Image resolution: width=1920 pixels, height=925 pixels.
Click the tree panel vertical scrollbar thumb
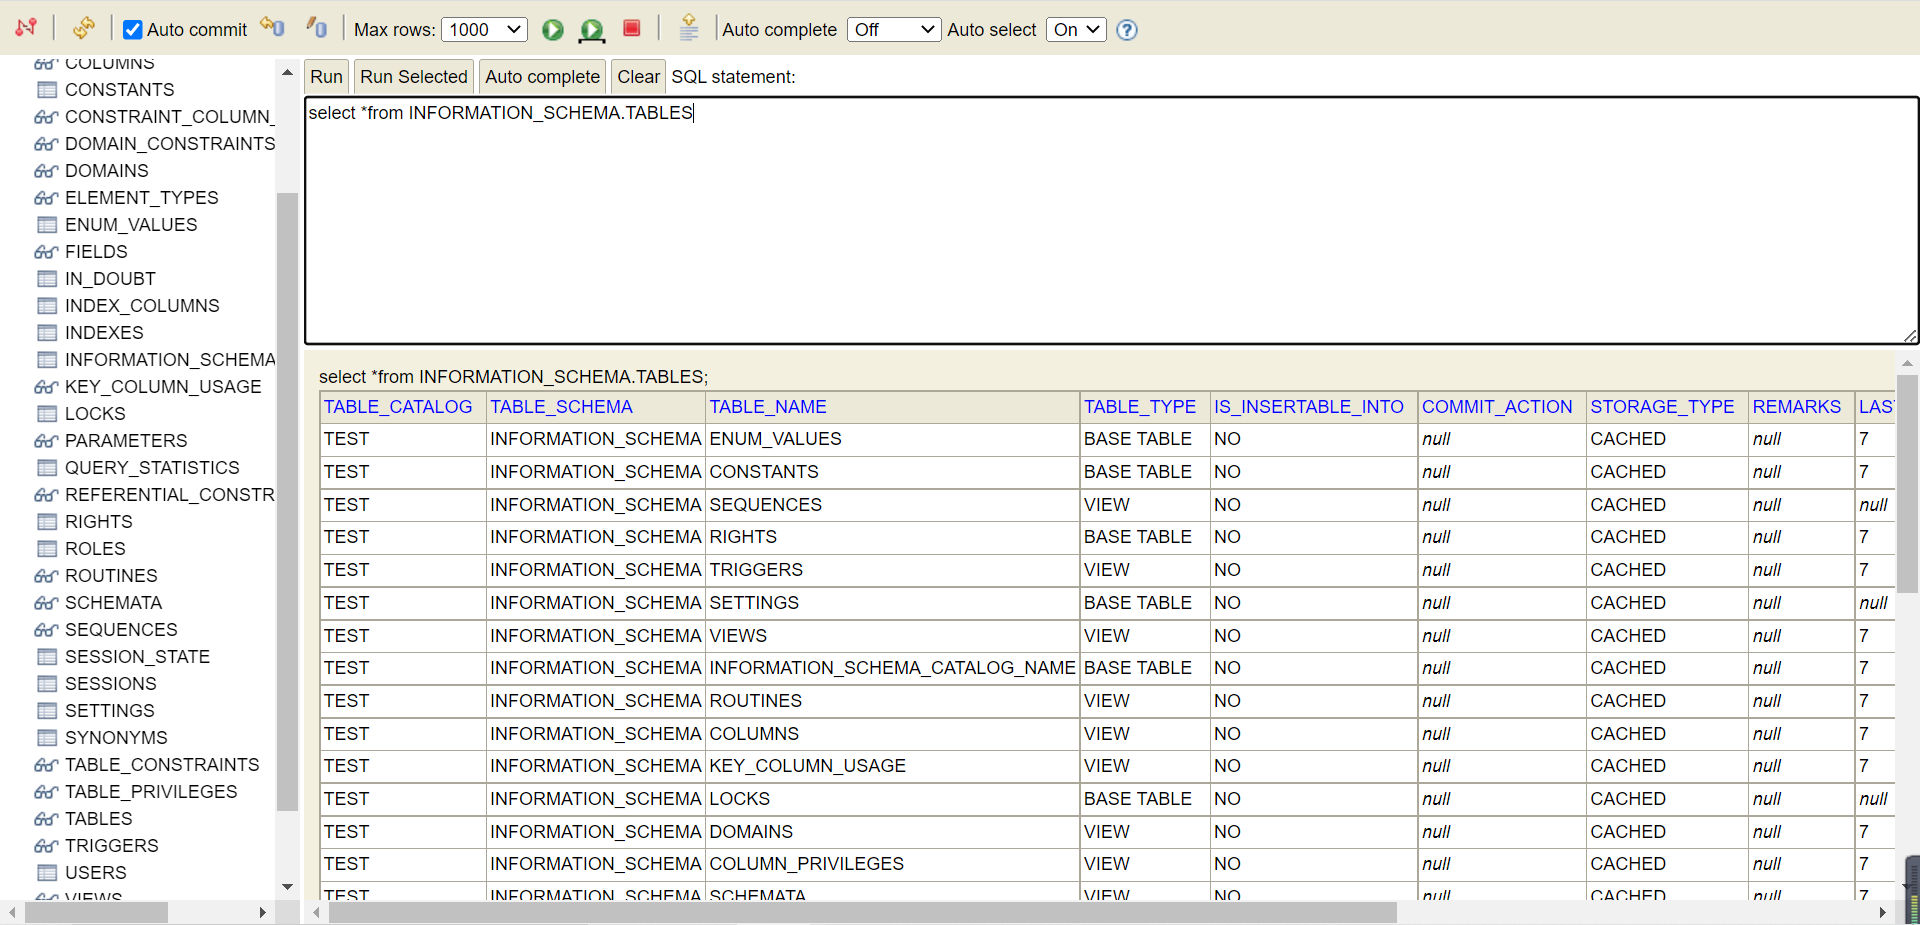pos(287,501)
